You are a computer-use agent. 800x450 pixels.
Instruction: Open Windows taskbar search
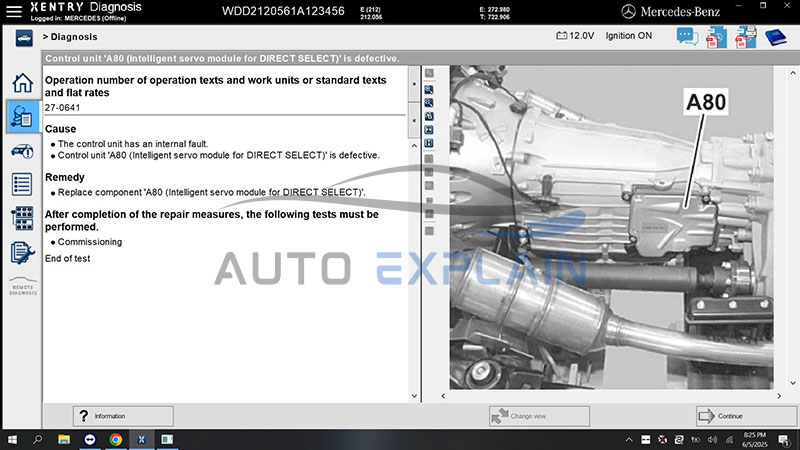tap(37, 439)
